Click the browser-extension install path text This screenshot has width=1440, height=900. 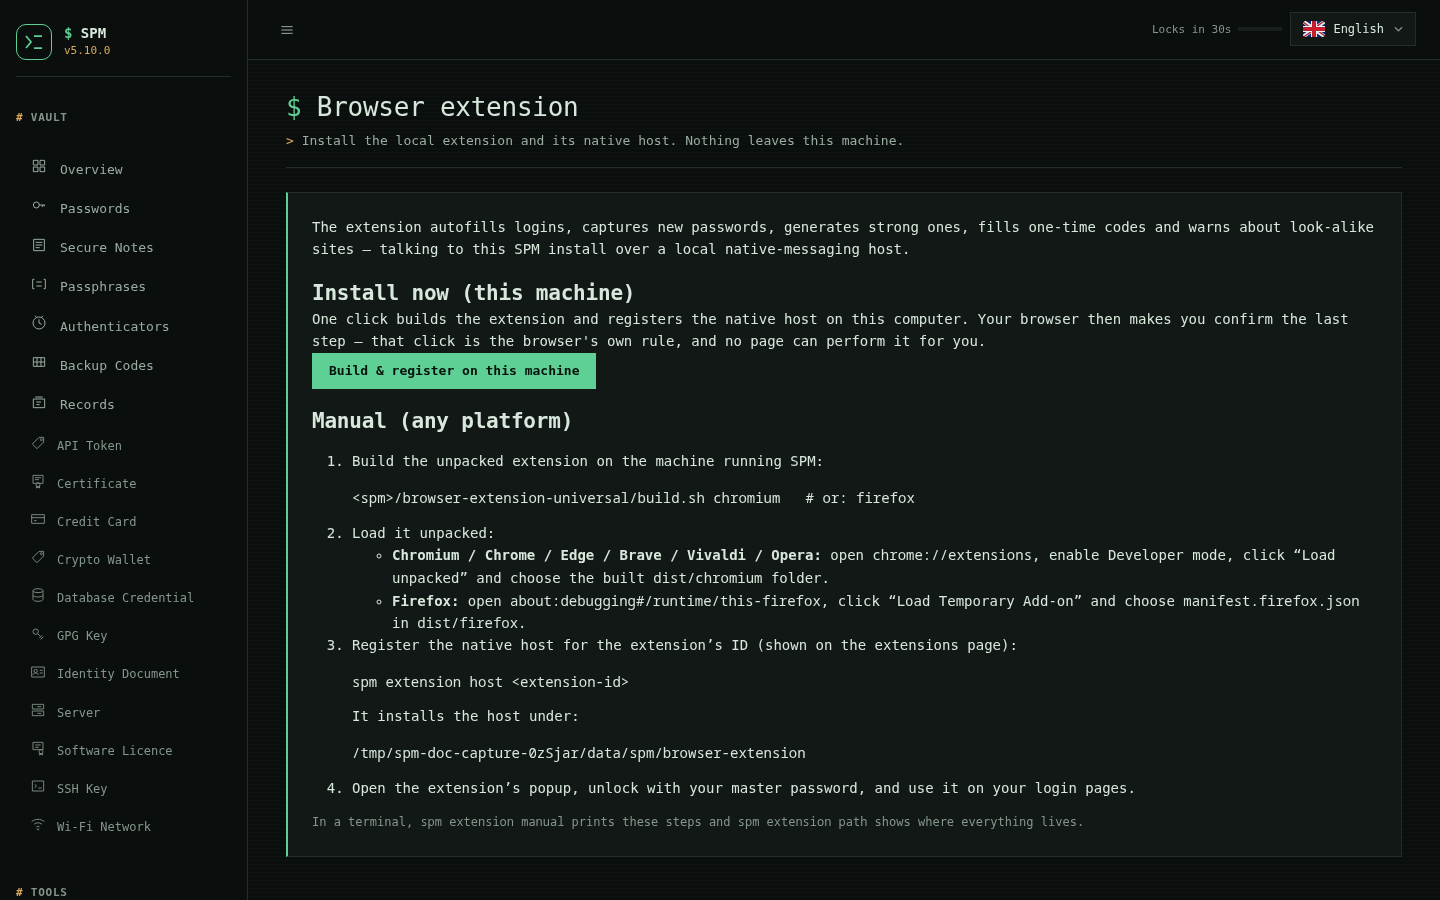pos(579,753)
